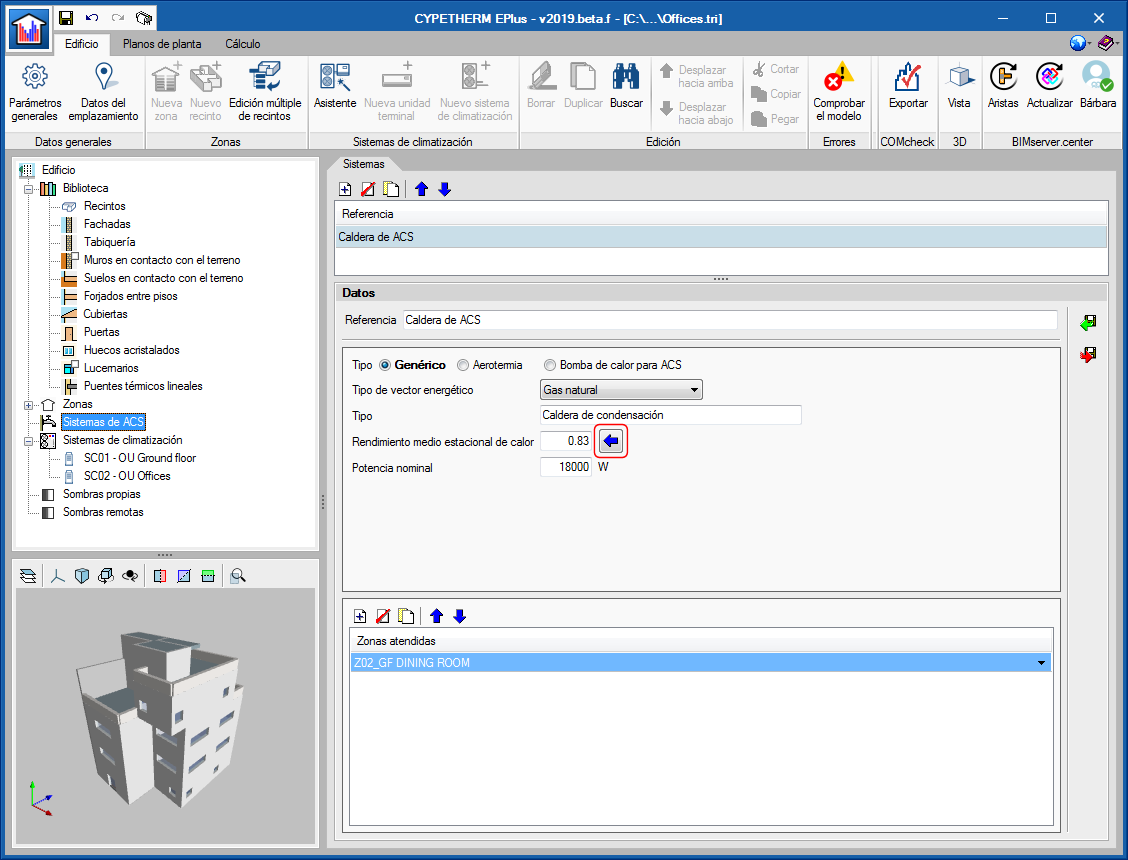Open the layers icon in the 3D viewer toolbar
Image resolution: width=1128 pixels, height=860 pixels.
tap(28, 576)
